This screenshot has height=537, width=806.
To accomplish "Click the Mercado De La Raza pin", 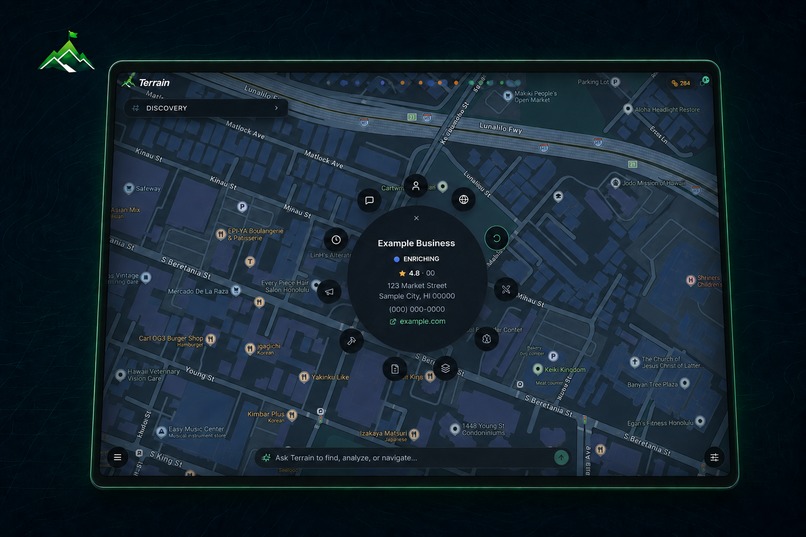I will pos(235,290).
